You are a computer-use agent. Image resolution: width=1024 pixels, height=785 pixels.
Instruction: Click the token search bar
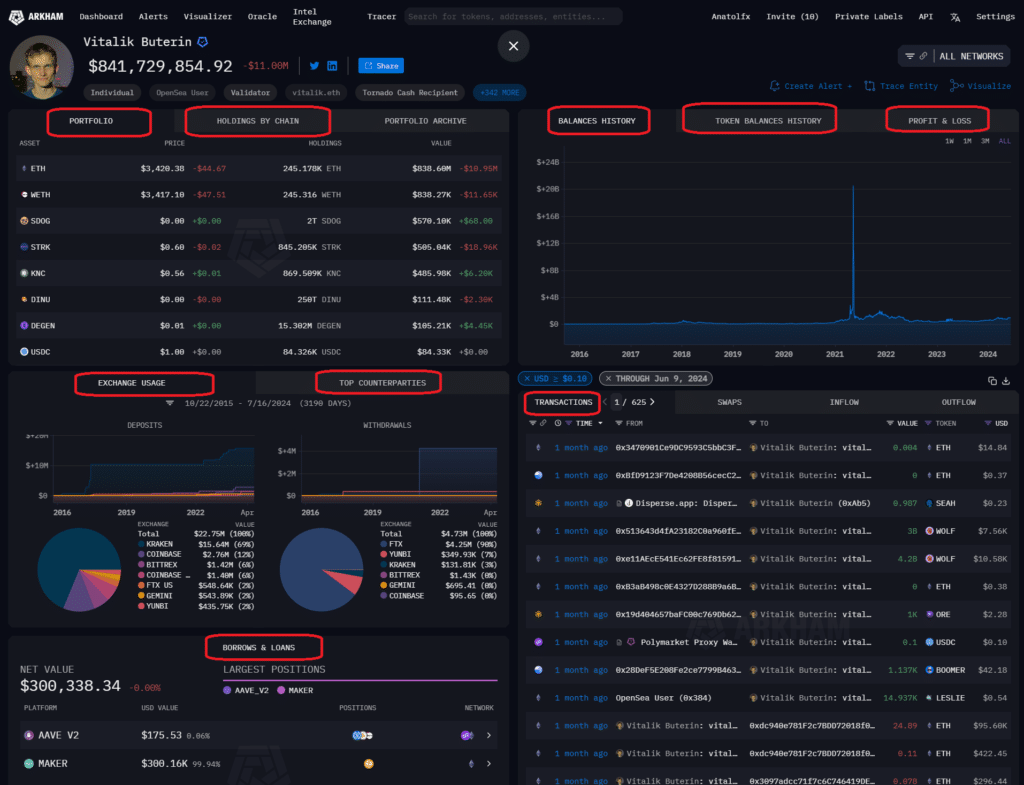point(512,15)
